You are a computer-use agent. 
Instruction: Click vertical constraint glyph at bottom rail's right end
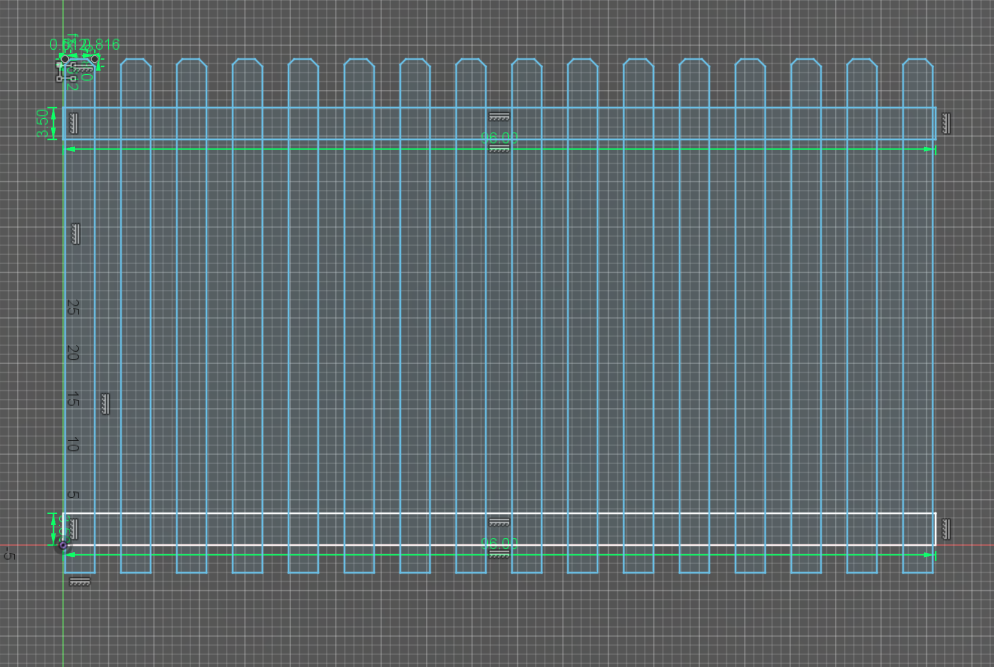945,528
